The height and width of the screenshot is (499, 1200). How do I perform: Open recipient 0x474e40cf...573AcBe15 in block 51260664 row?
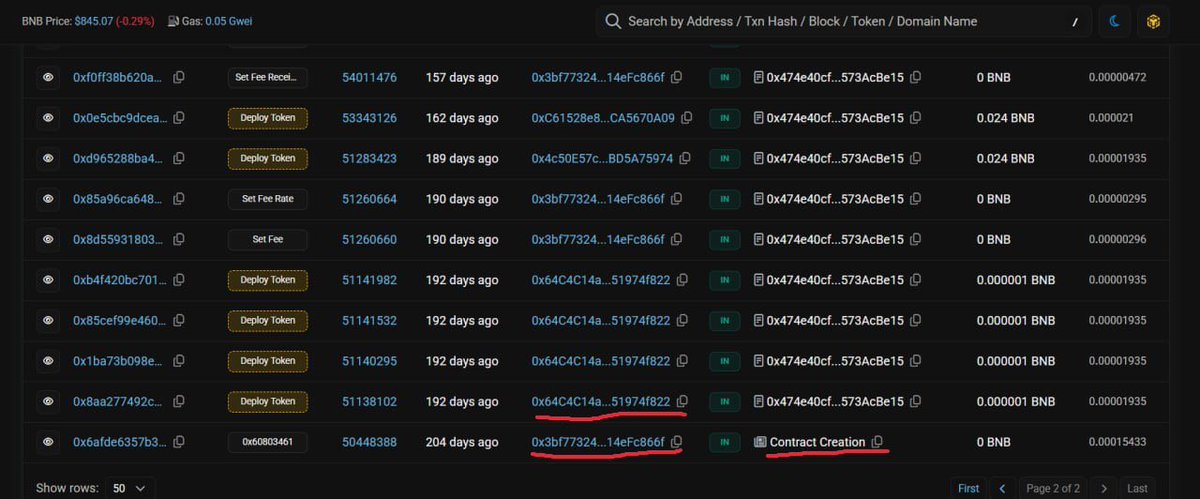tap(835, 199)
